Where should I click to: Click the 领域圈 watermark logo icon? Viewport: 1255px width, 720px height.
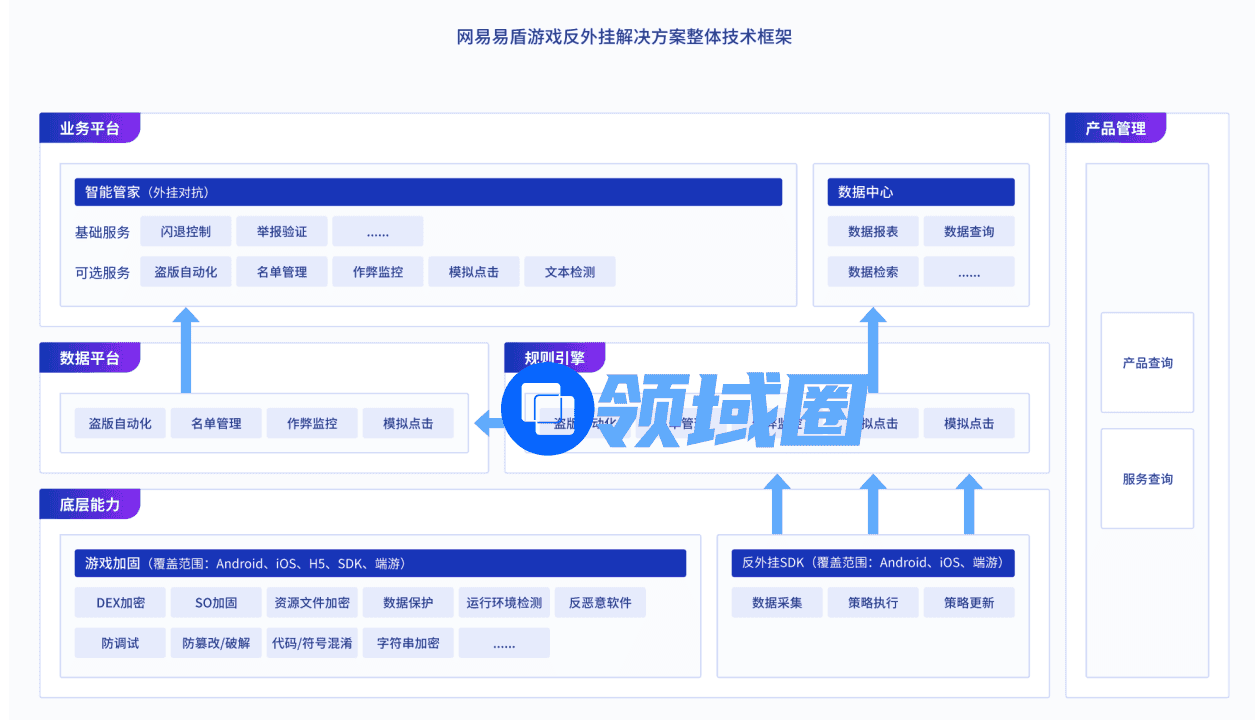(x=547, y=410)
